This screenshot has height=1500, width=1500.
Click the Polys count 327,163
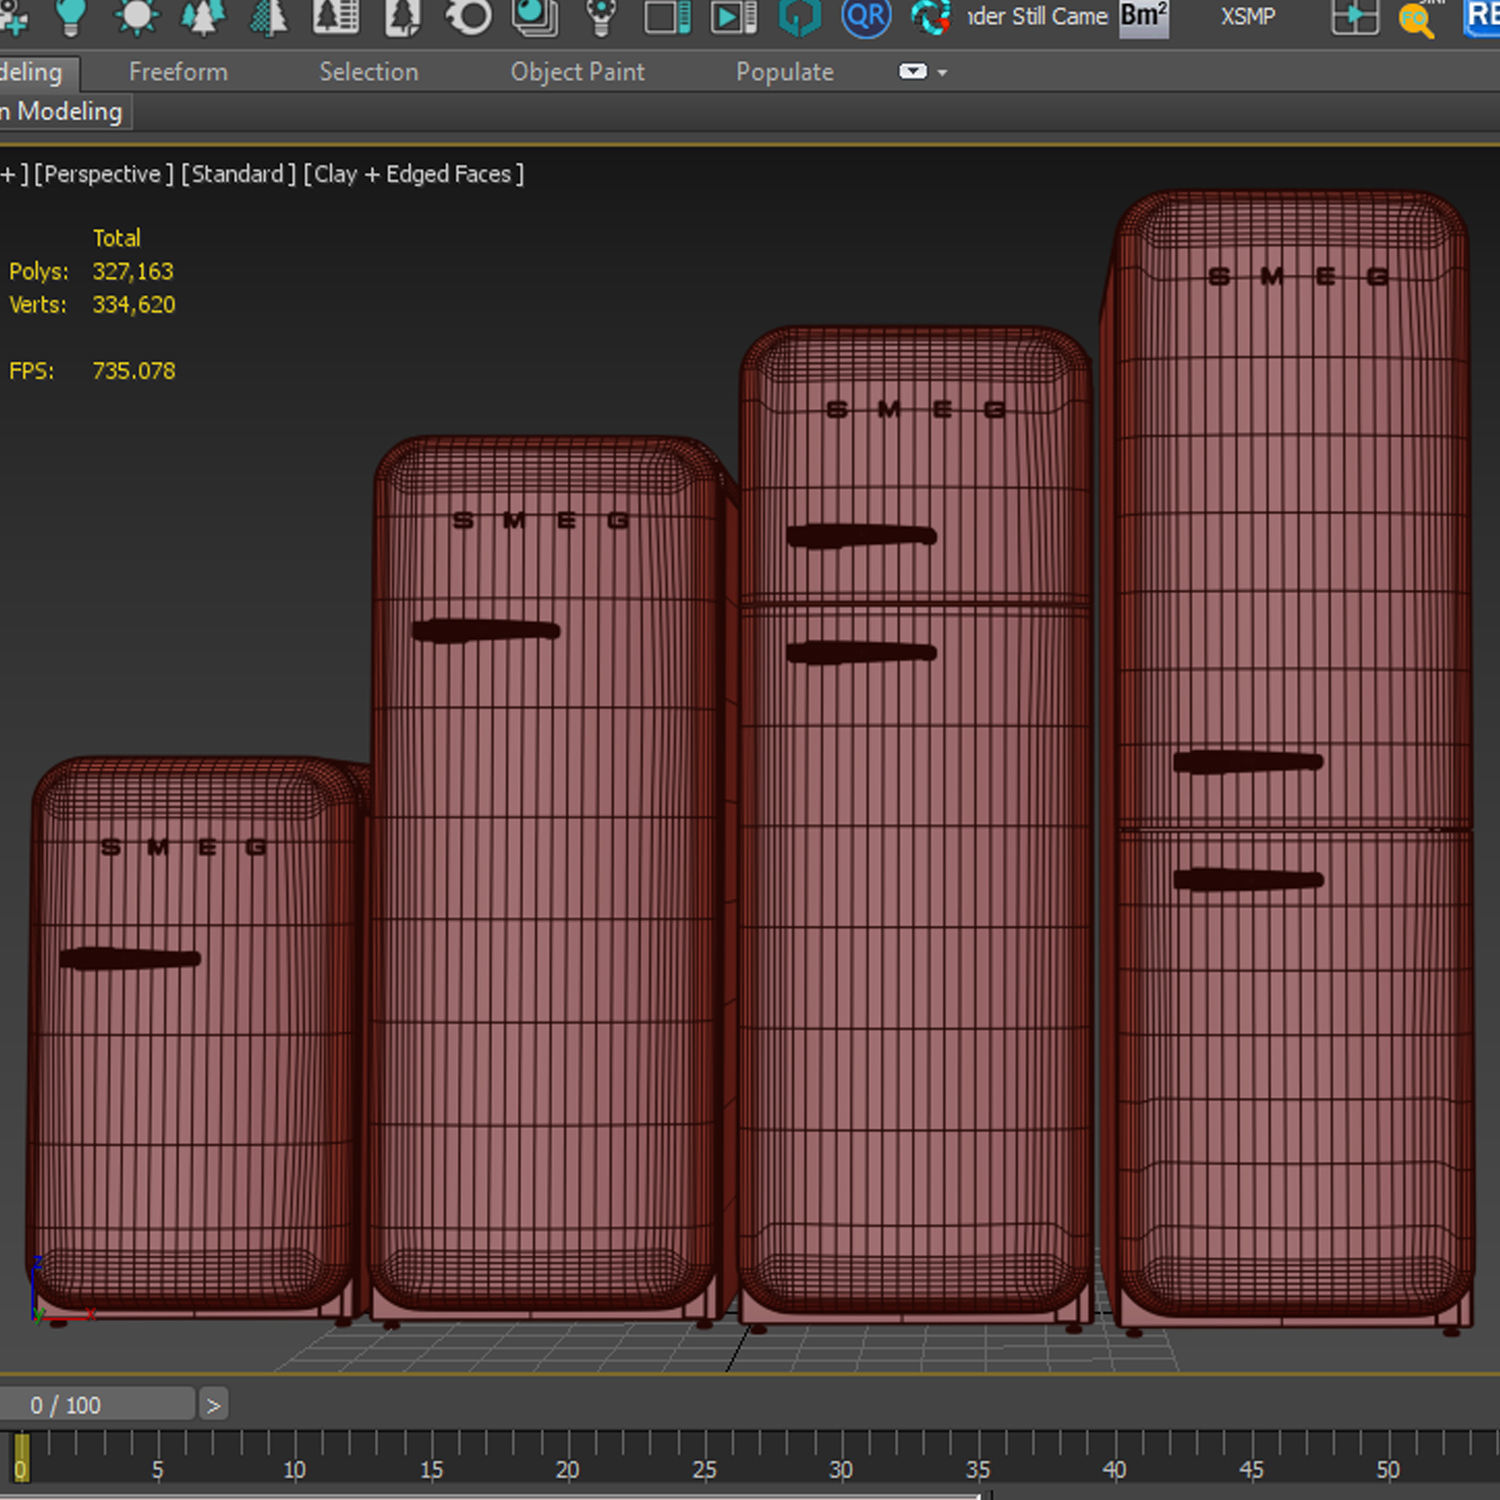(133, 271)
